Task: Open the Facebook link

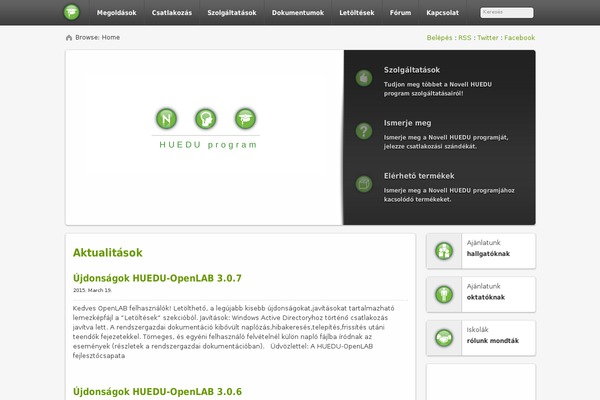Action: tap(519, 38)
